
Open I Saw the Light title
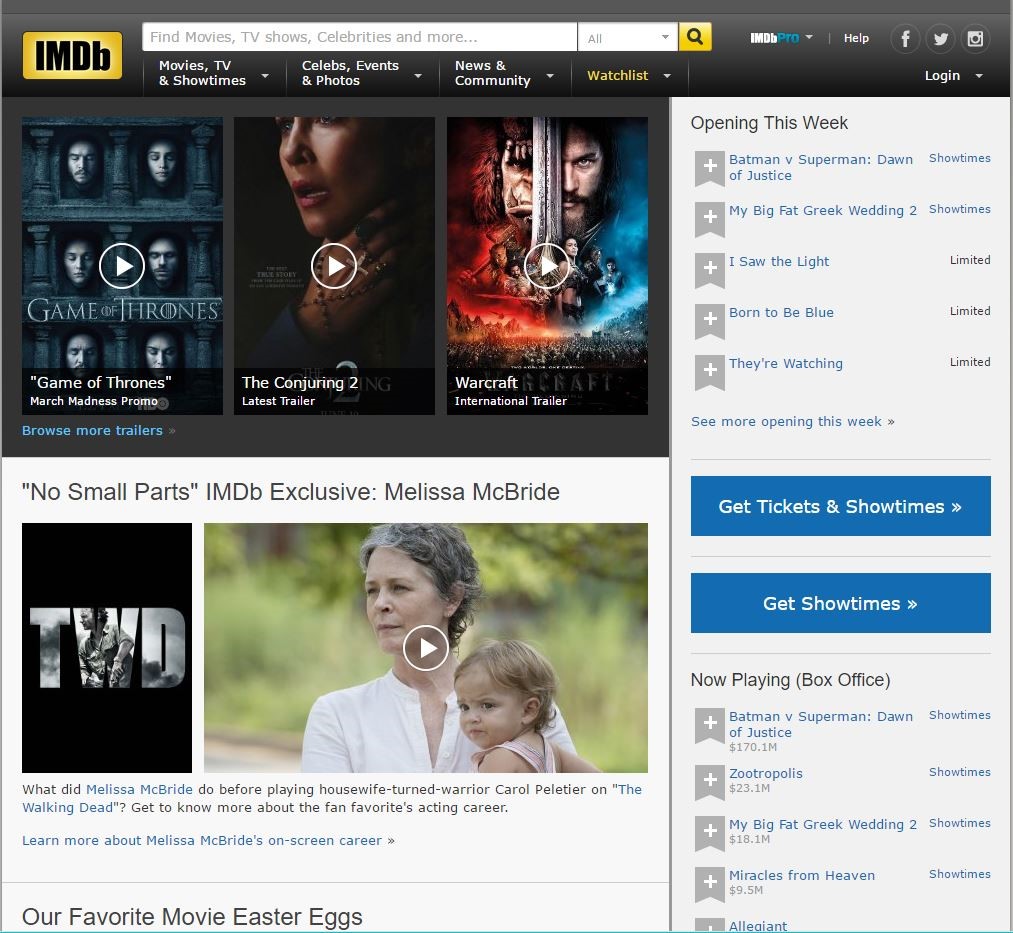point(778,261)
